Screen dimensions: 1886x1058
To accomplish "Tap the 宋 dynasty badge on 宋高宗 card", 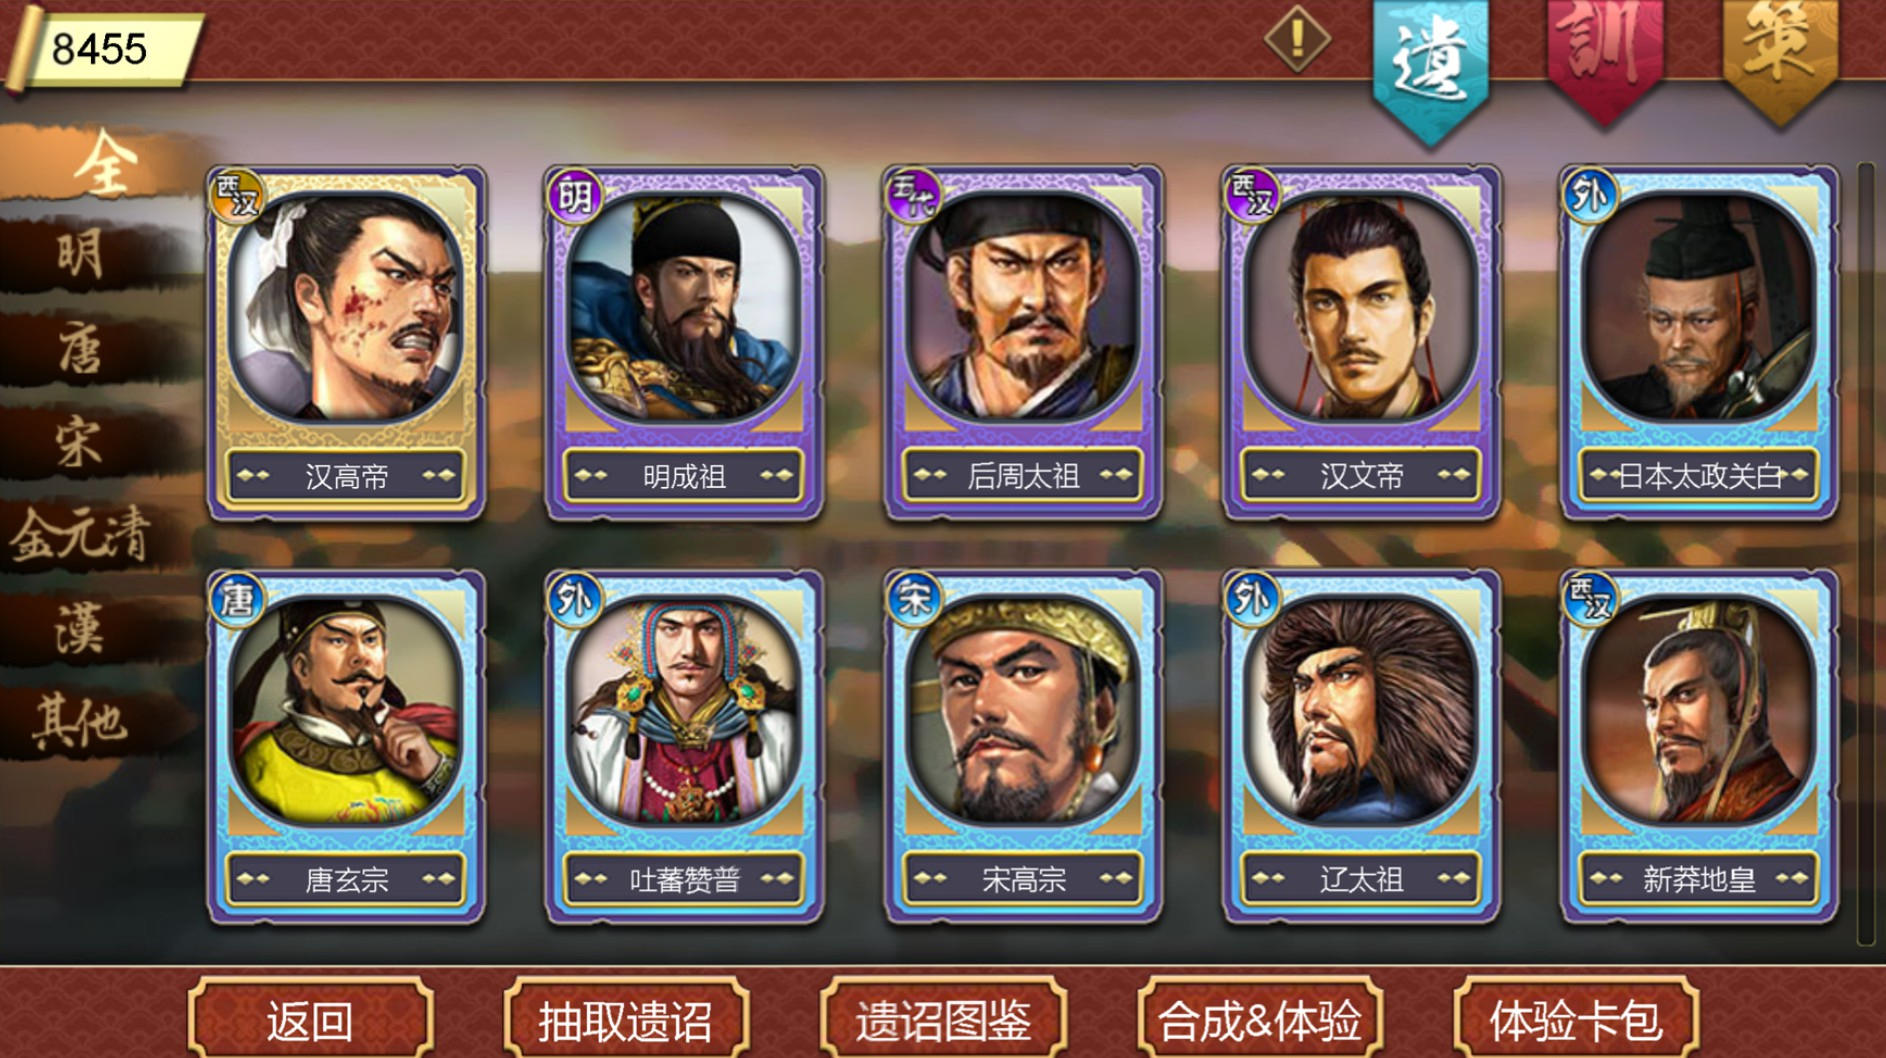I will 913,599.
